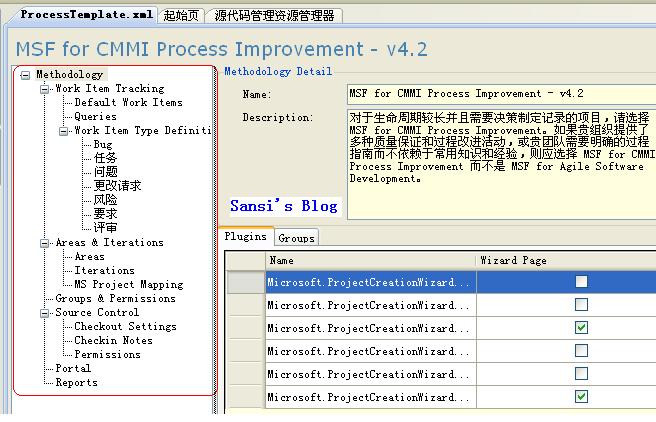Open the Queries tree item
Viewport: 656px width, 422px height.
coord(95,116)
